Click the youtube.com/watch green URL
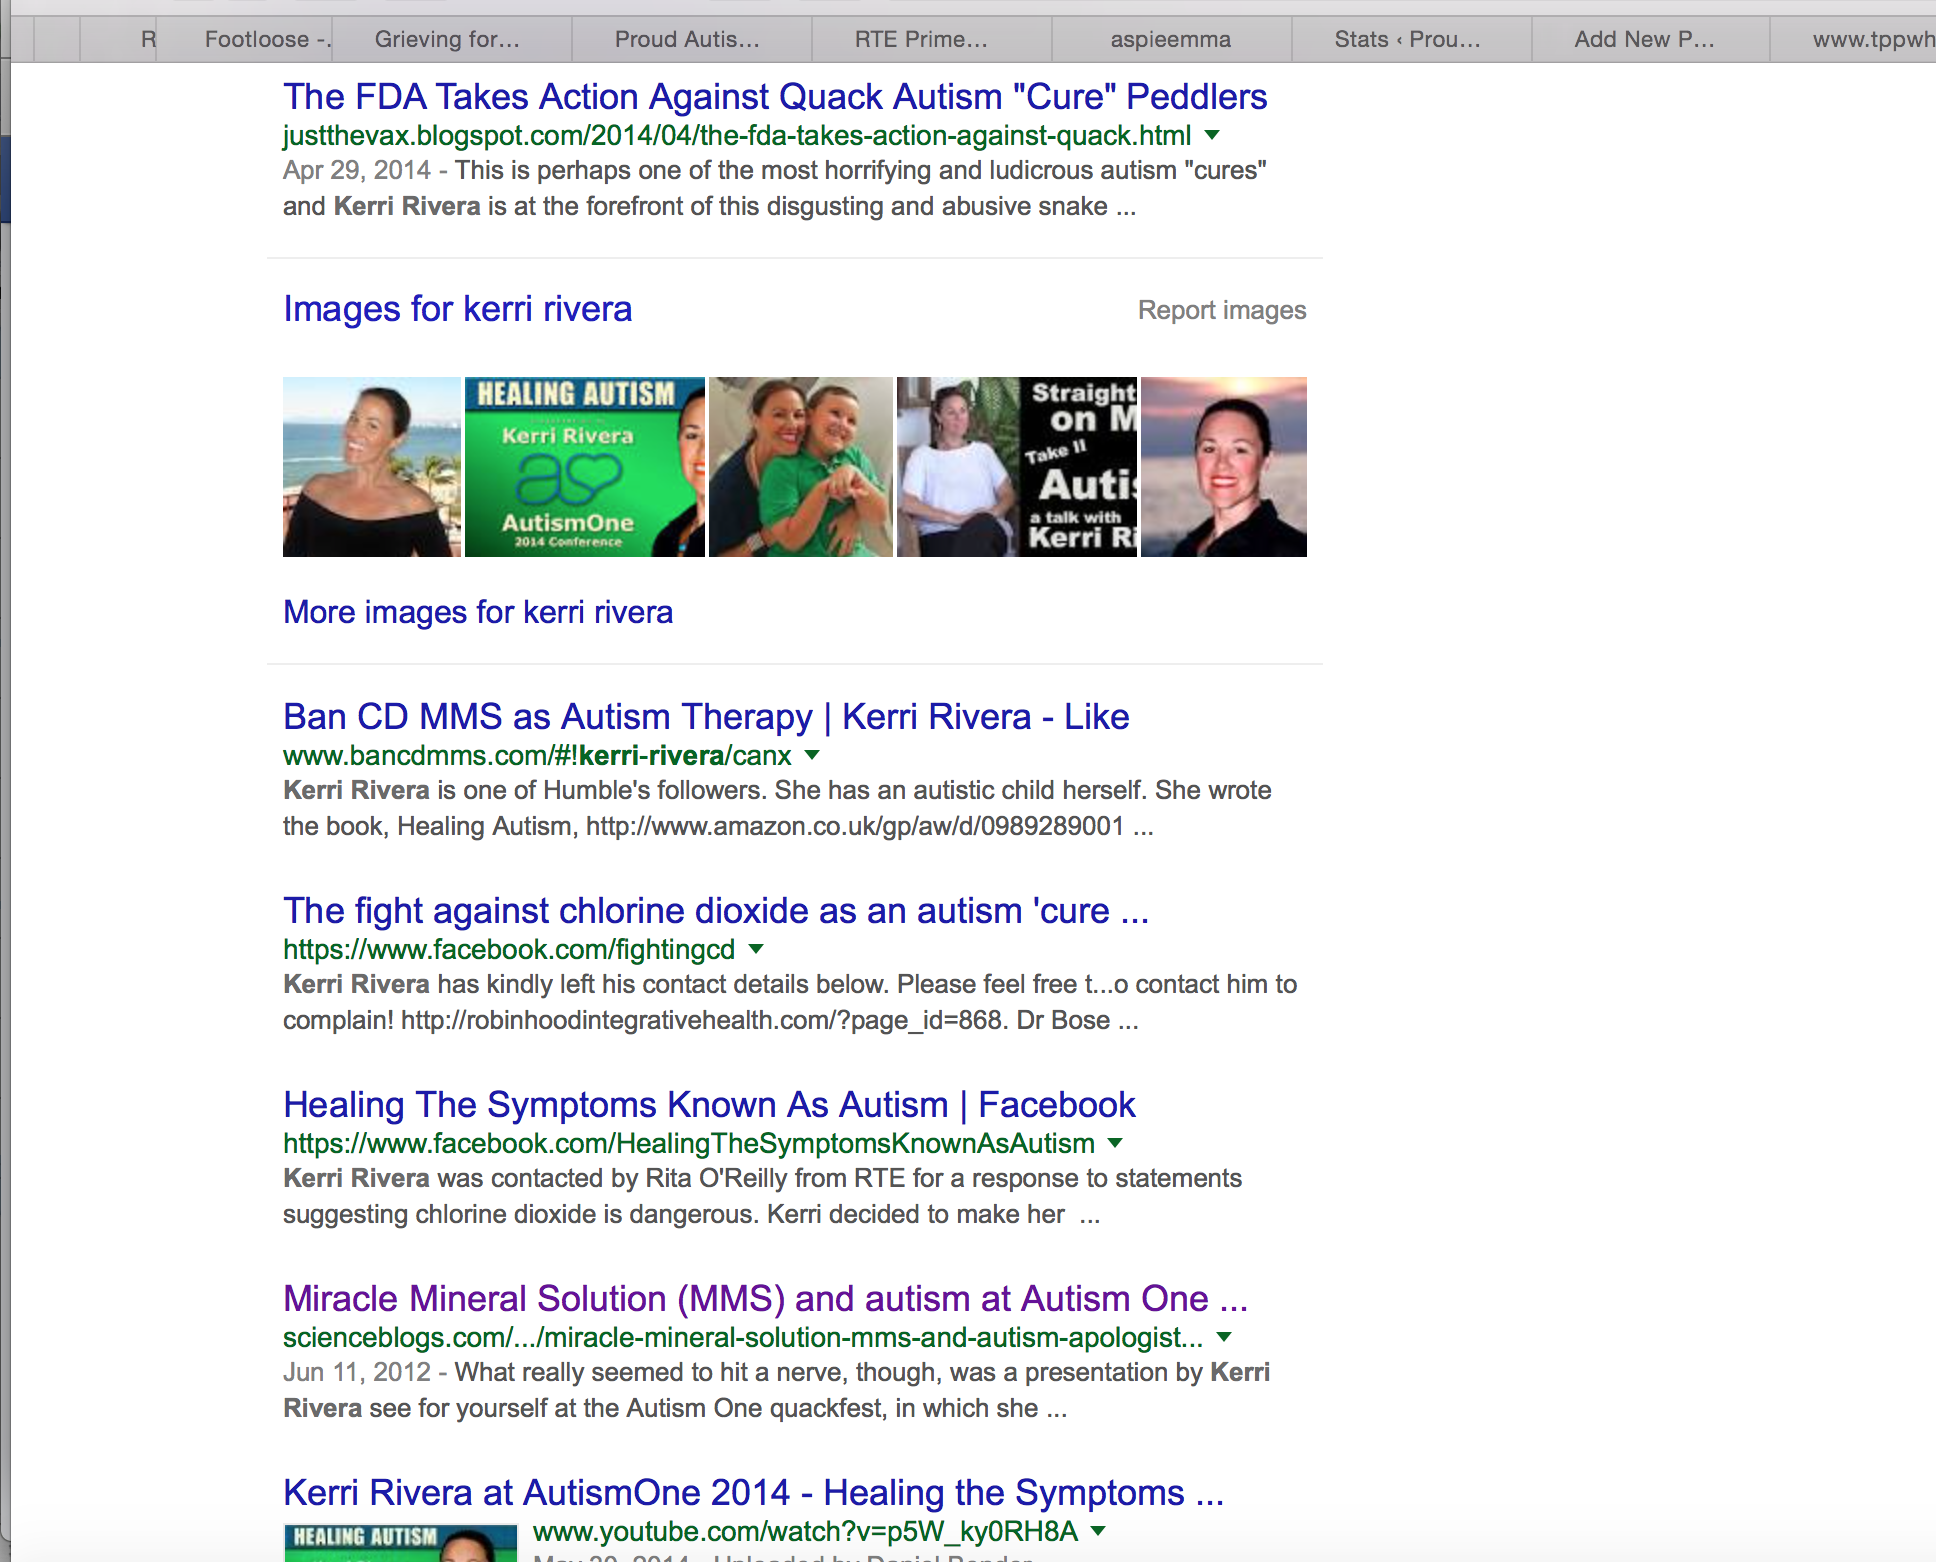1936x1562 pixels. tap(805, 1531)
